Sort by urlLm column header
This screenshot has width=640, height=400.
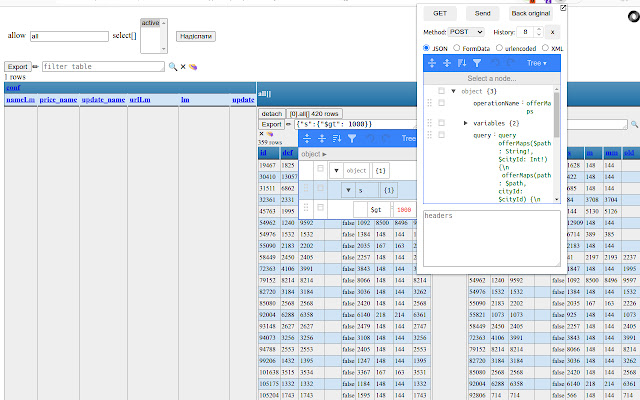pyautogui.click(x=140, y=100)
